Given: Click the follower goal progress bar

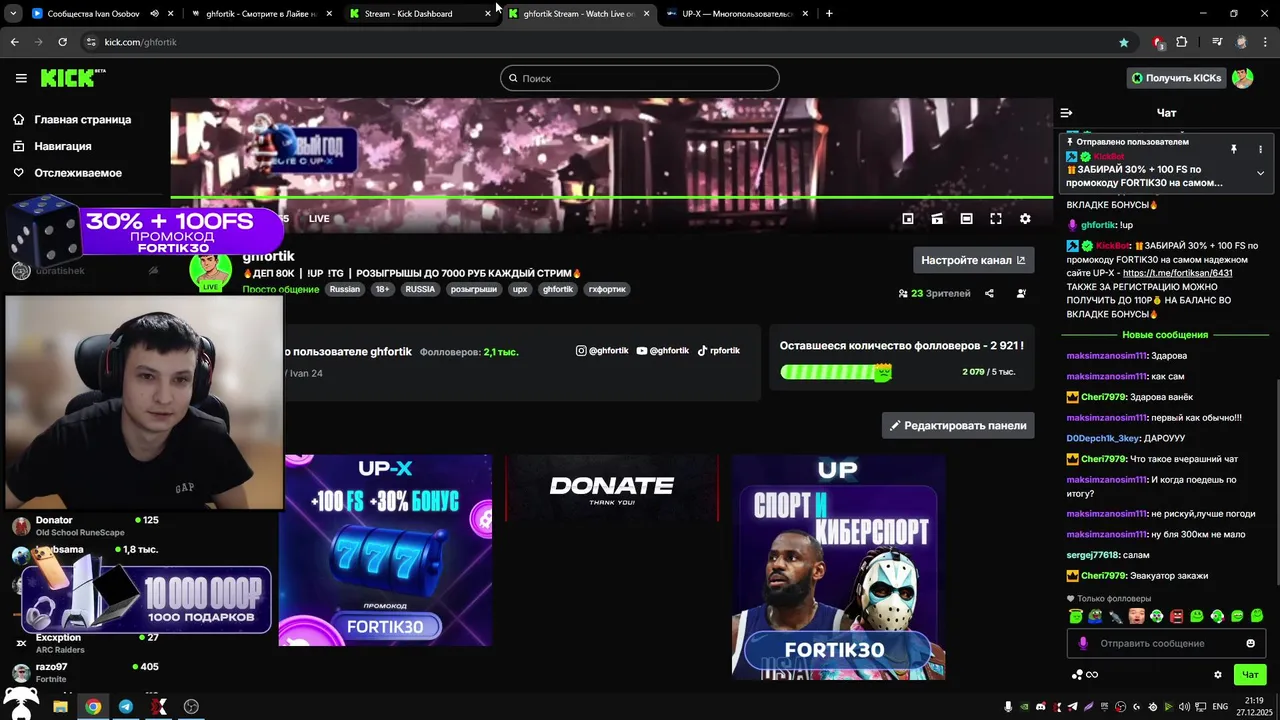Looking at the screenshot, I should click(836, 372).
